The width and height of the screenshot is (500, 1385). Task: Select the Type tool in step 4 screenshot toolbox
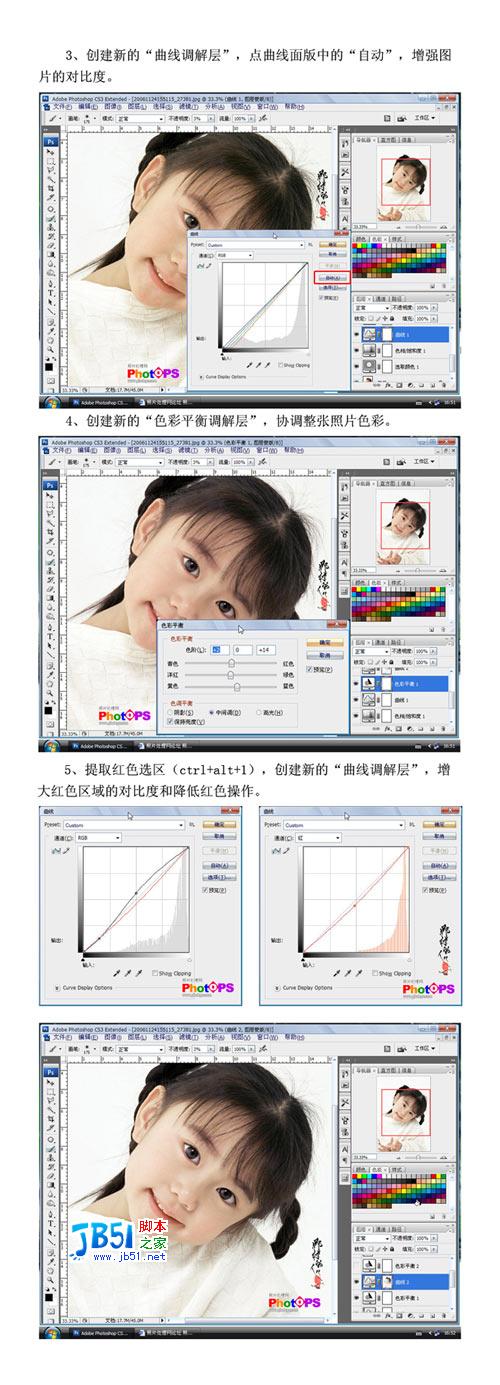pos(50,636)
